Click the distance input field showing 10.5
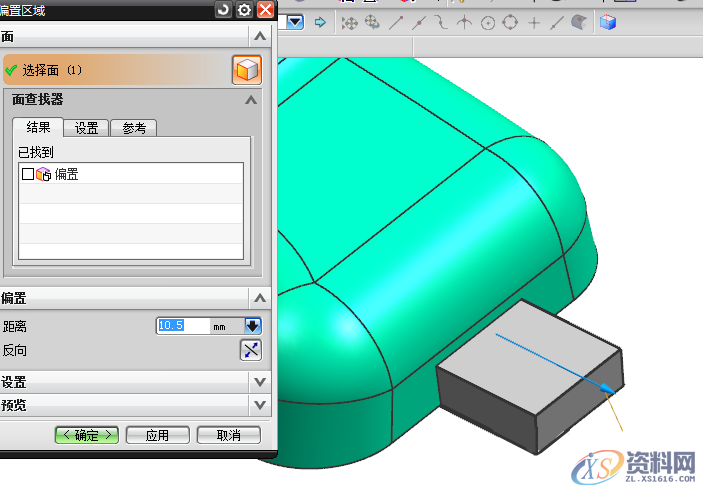 pyautogui.click(x=183, y=326)
